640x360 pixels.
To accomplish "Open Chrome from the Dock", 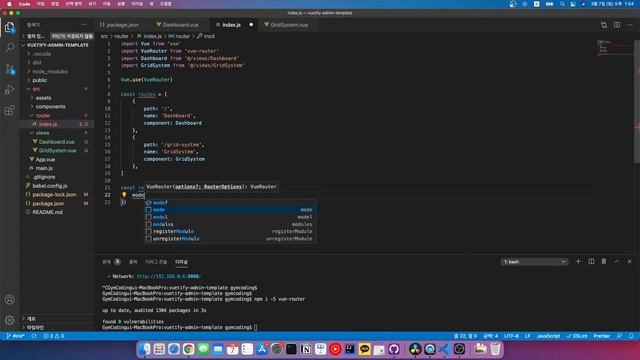I will pos(188,349).
